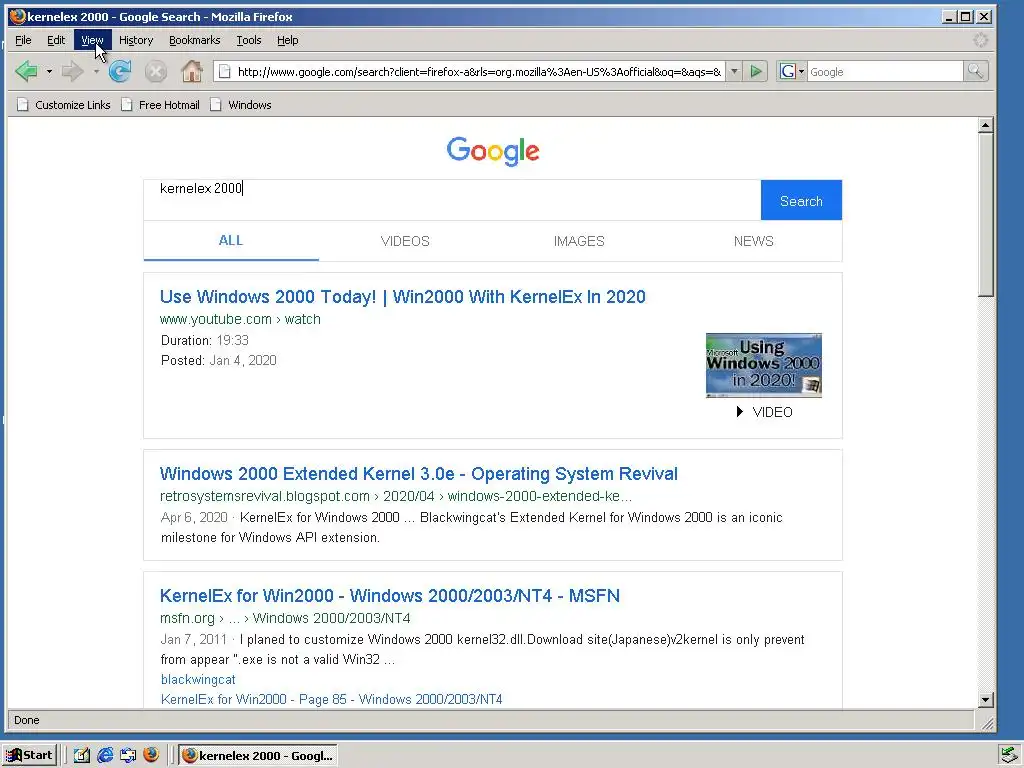Open the search engine selector dropdown

801,72
